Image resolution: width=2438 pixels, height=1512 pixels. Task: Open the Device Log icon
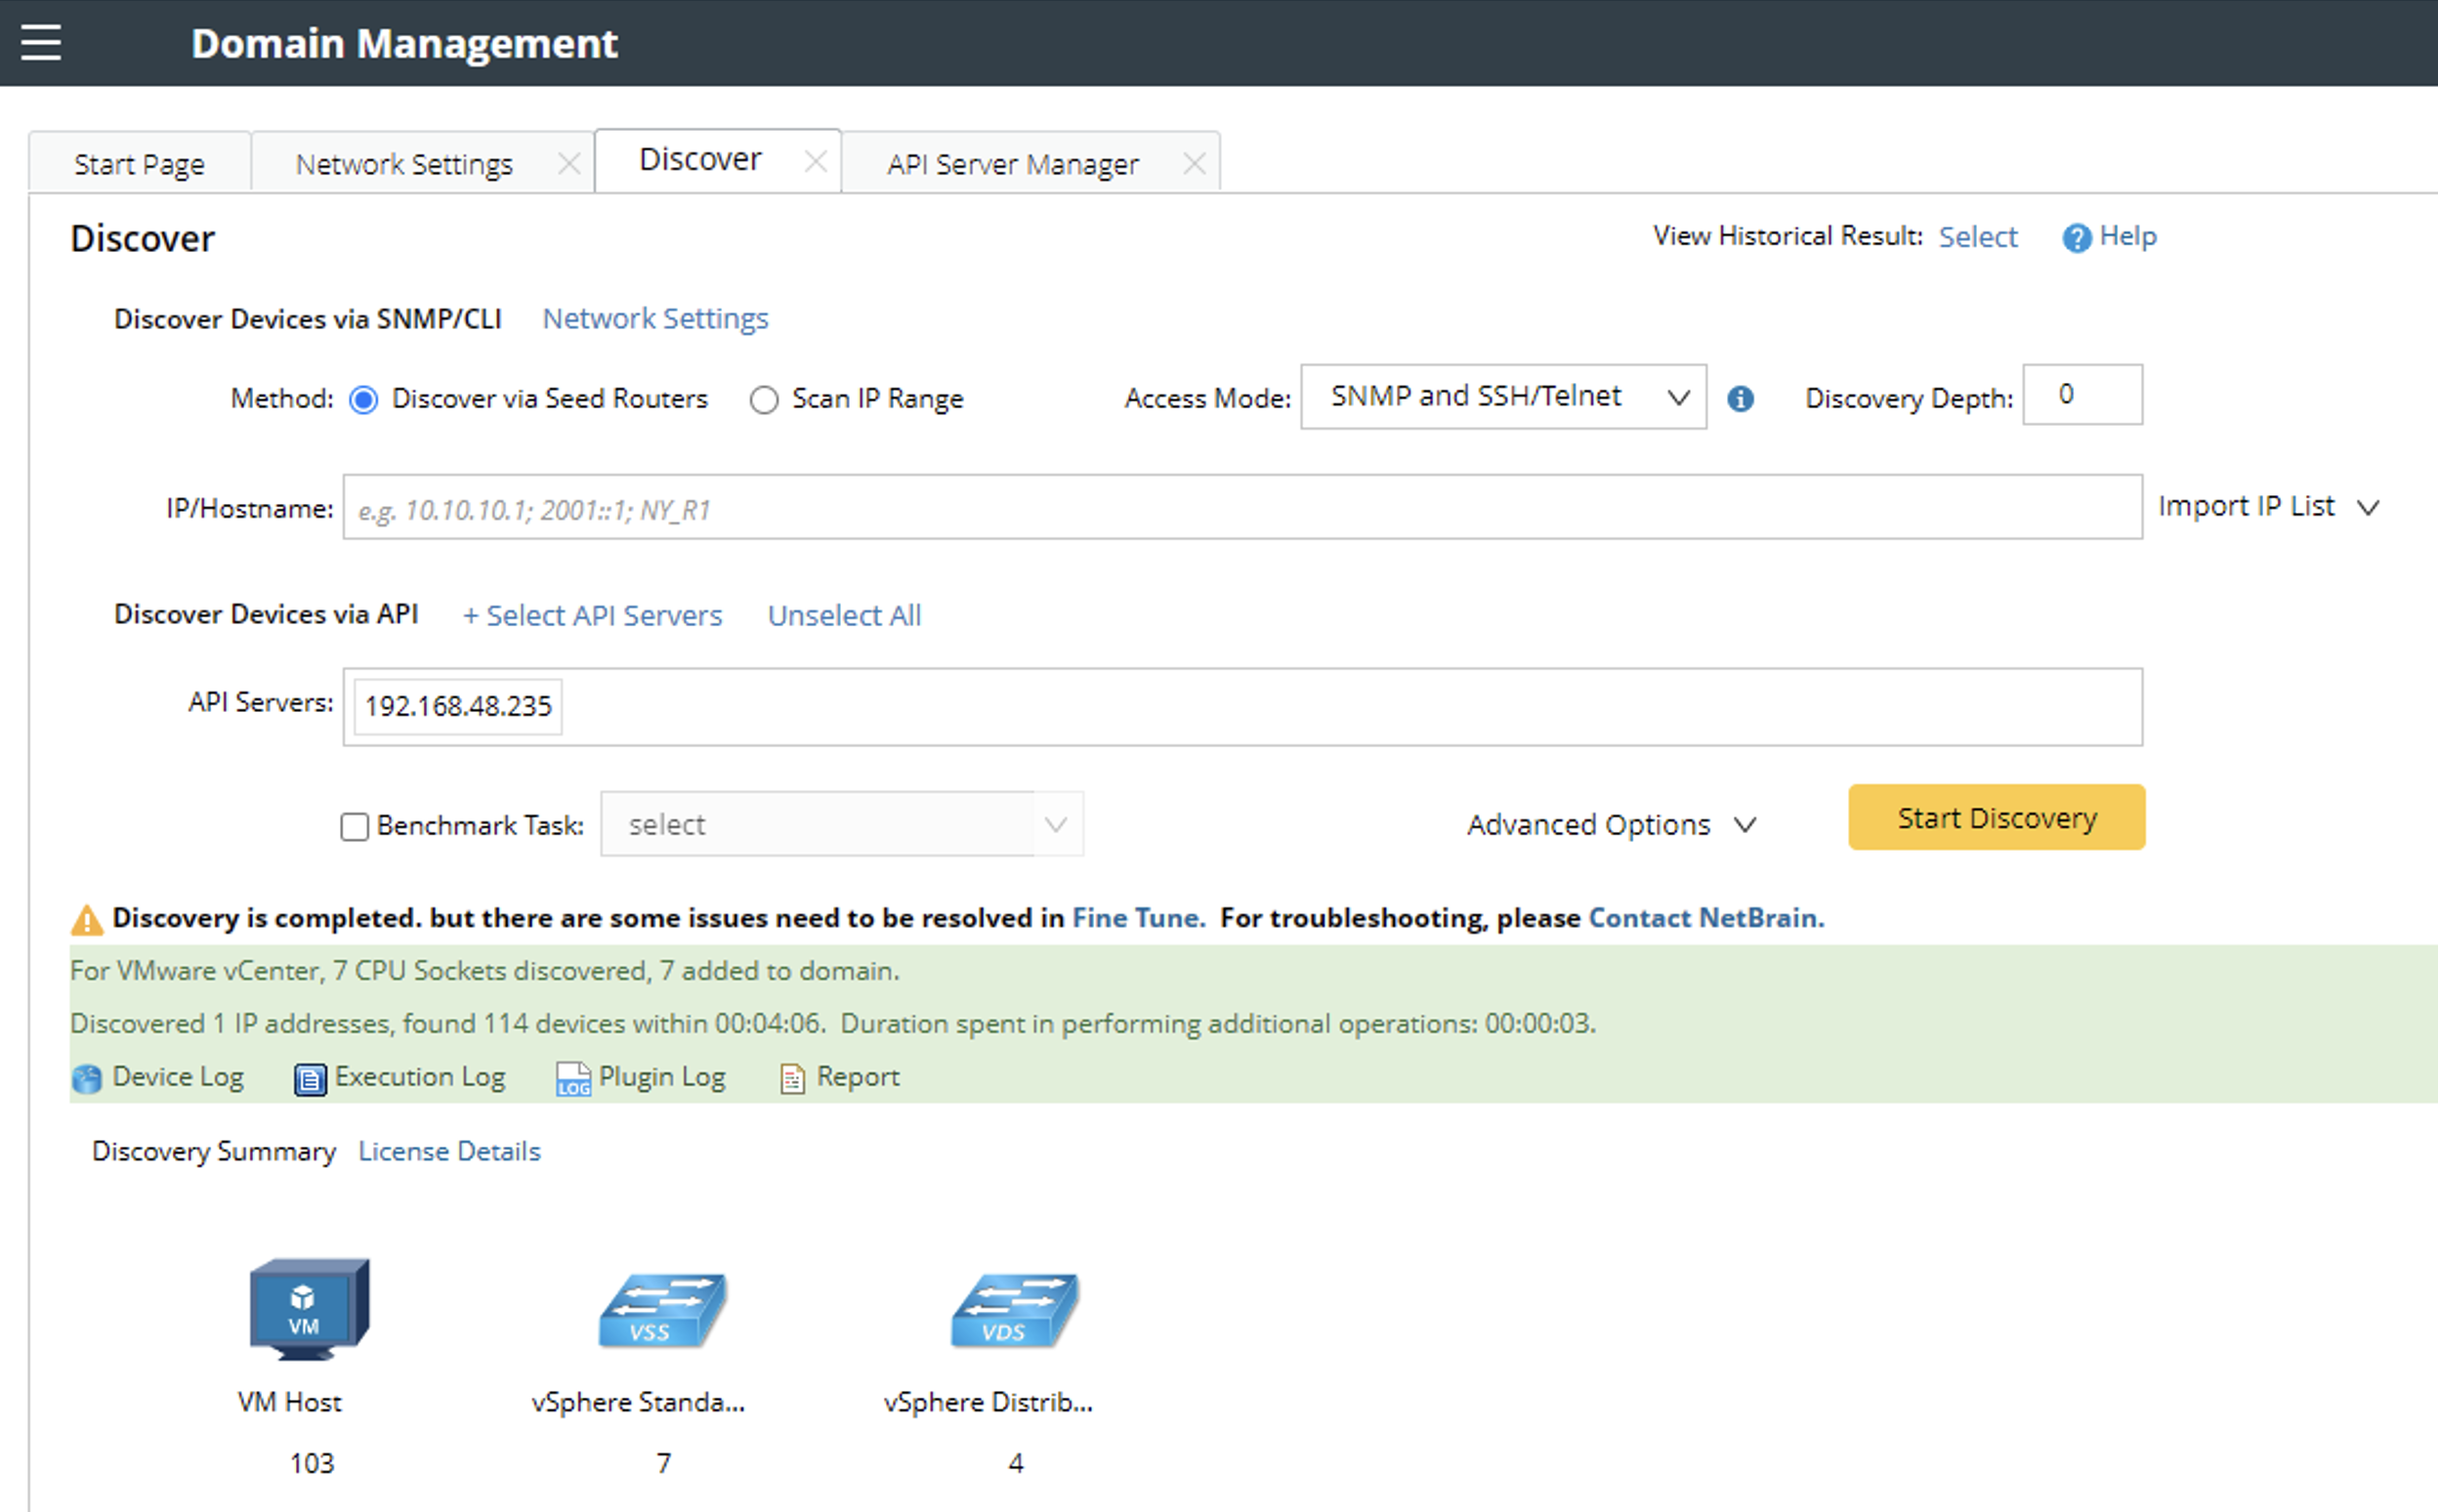(87, 1079)
